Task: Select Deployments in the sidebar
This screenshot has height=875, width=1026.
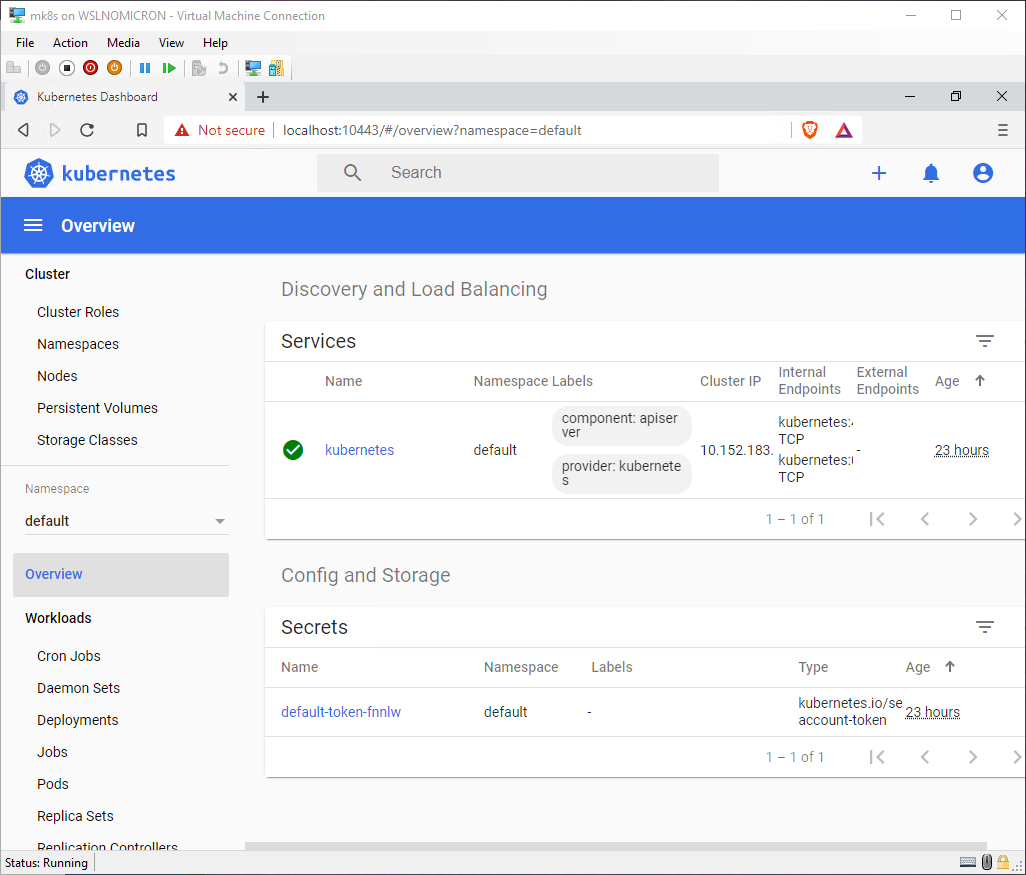Action: (78, 720)
